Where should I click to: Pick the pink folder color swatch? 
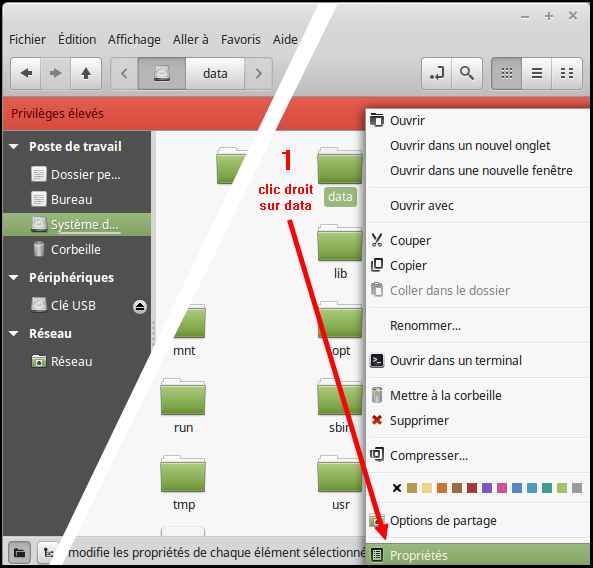tap(502, 488)
